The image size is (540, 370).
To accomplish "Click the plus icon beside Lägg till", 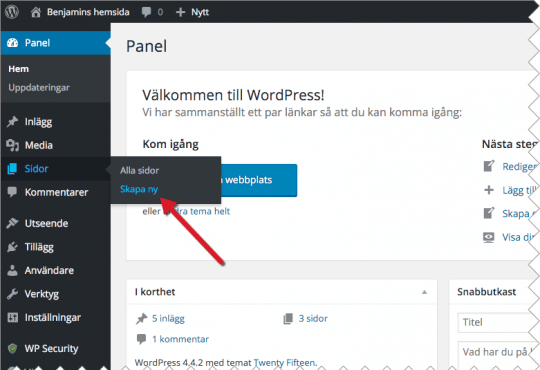I will click(x=489, y=190).
